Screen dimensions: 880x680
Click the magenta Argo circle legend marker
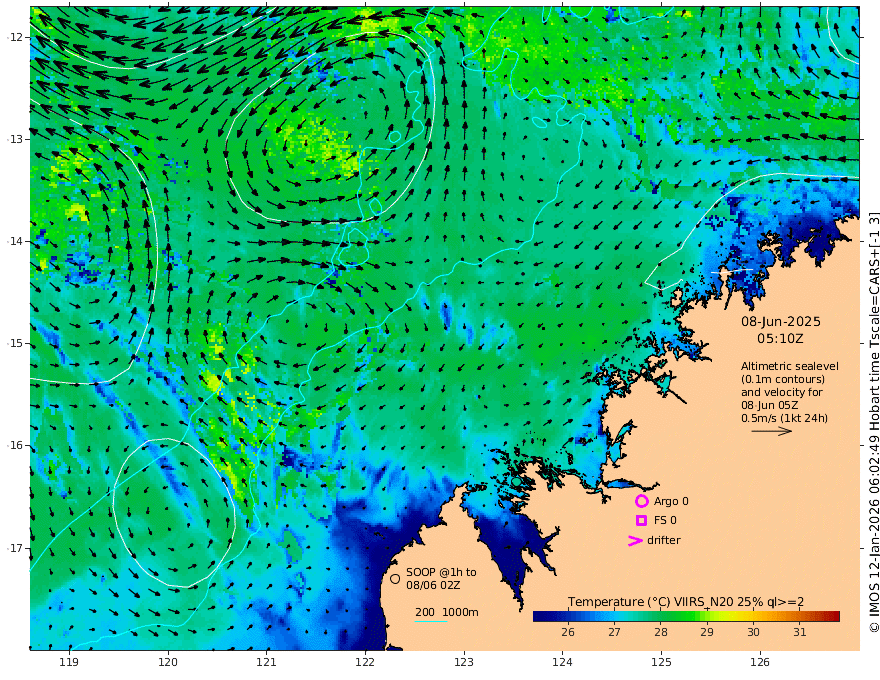tap(641, 501)
